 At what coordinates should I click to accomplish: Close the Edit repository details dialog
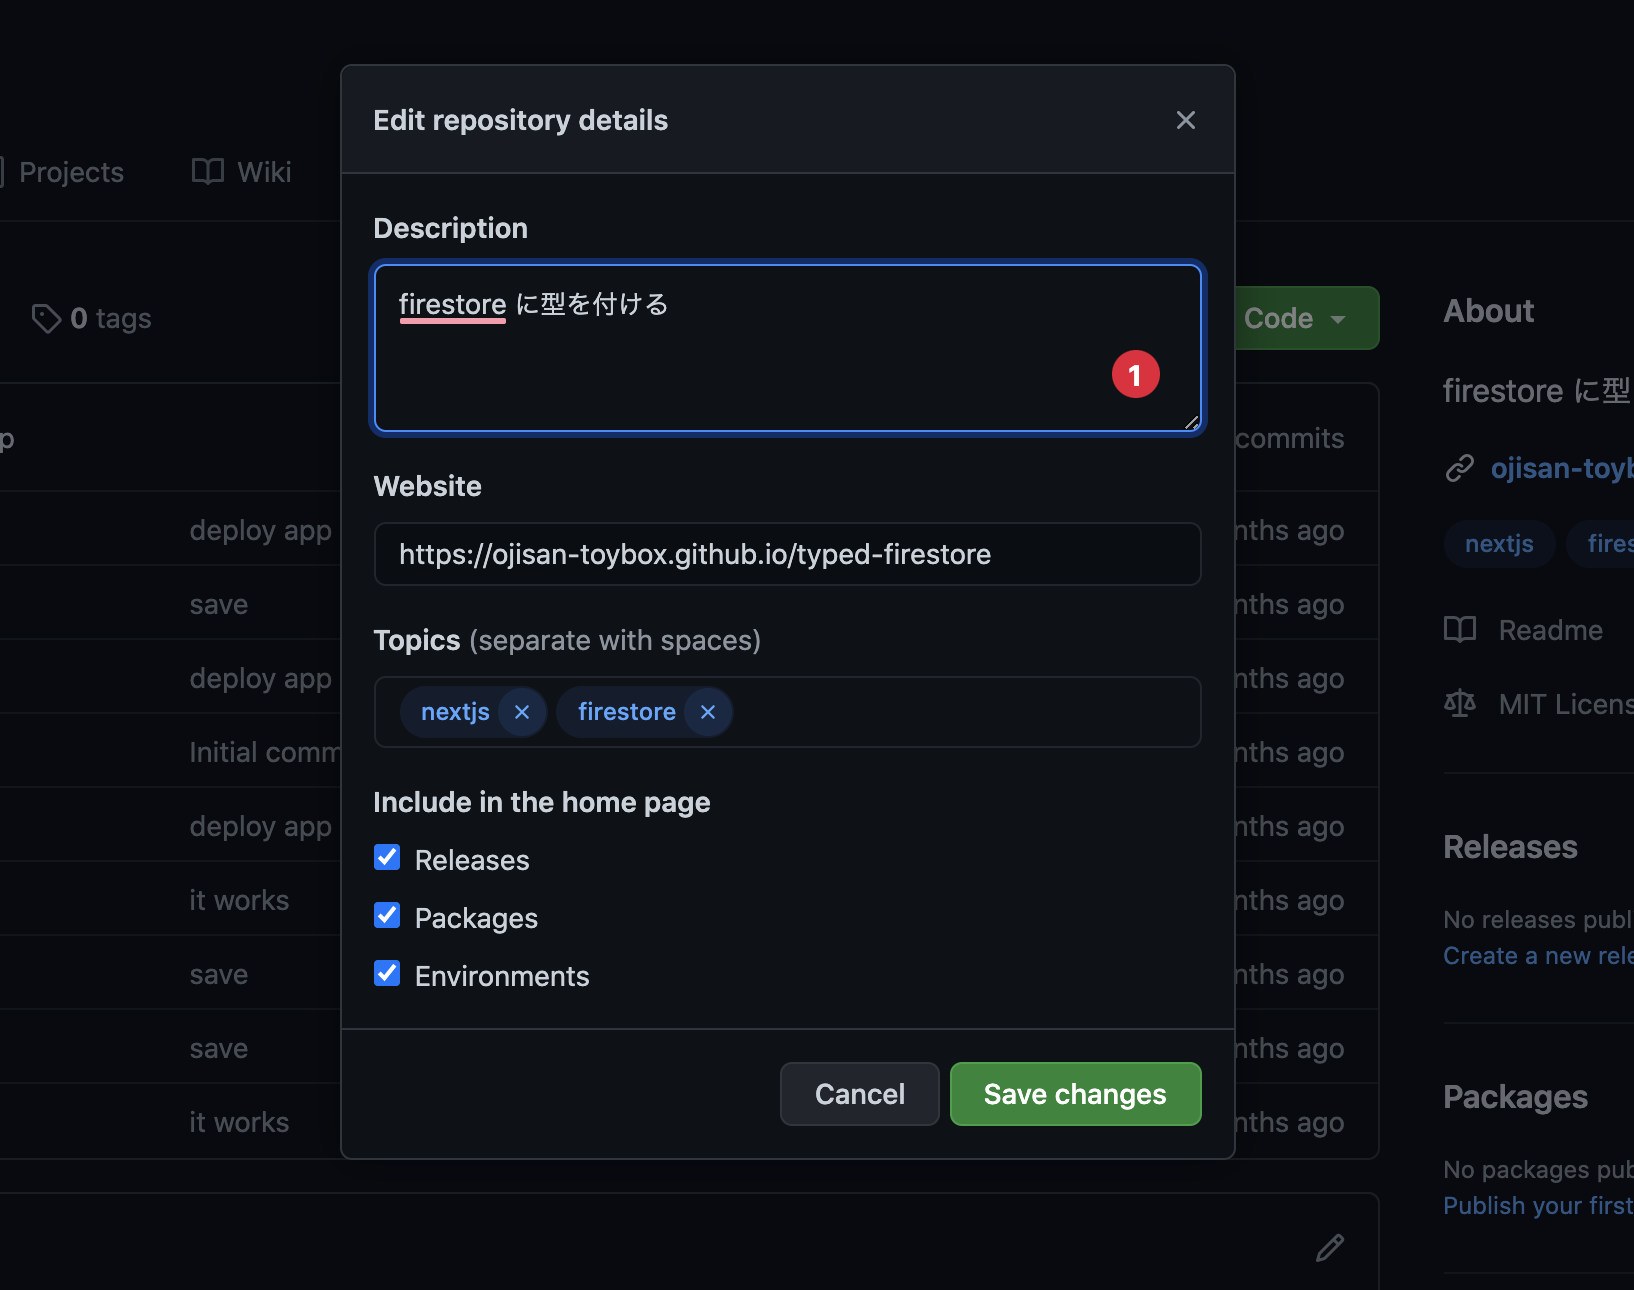pyautogui.click(x=1186, y=120)
